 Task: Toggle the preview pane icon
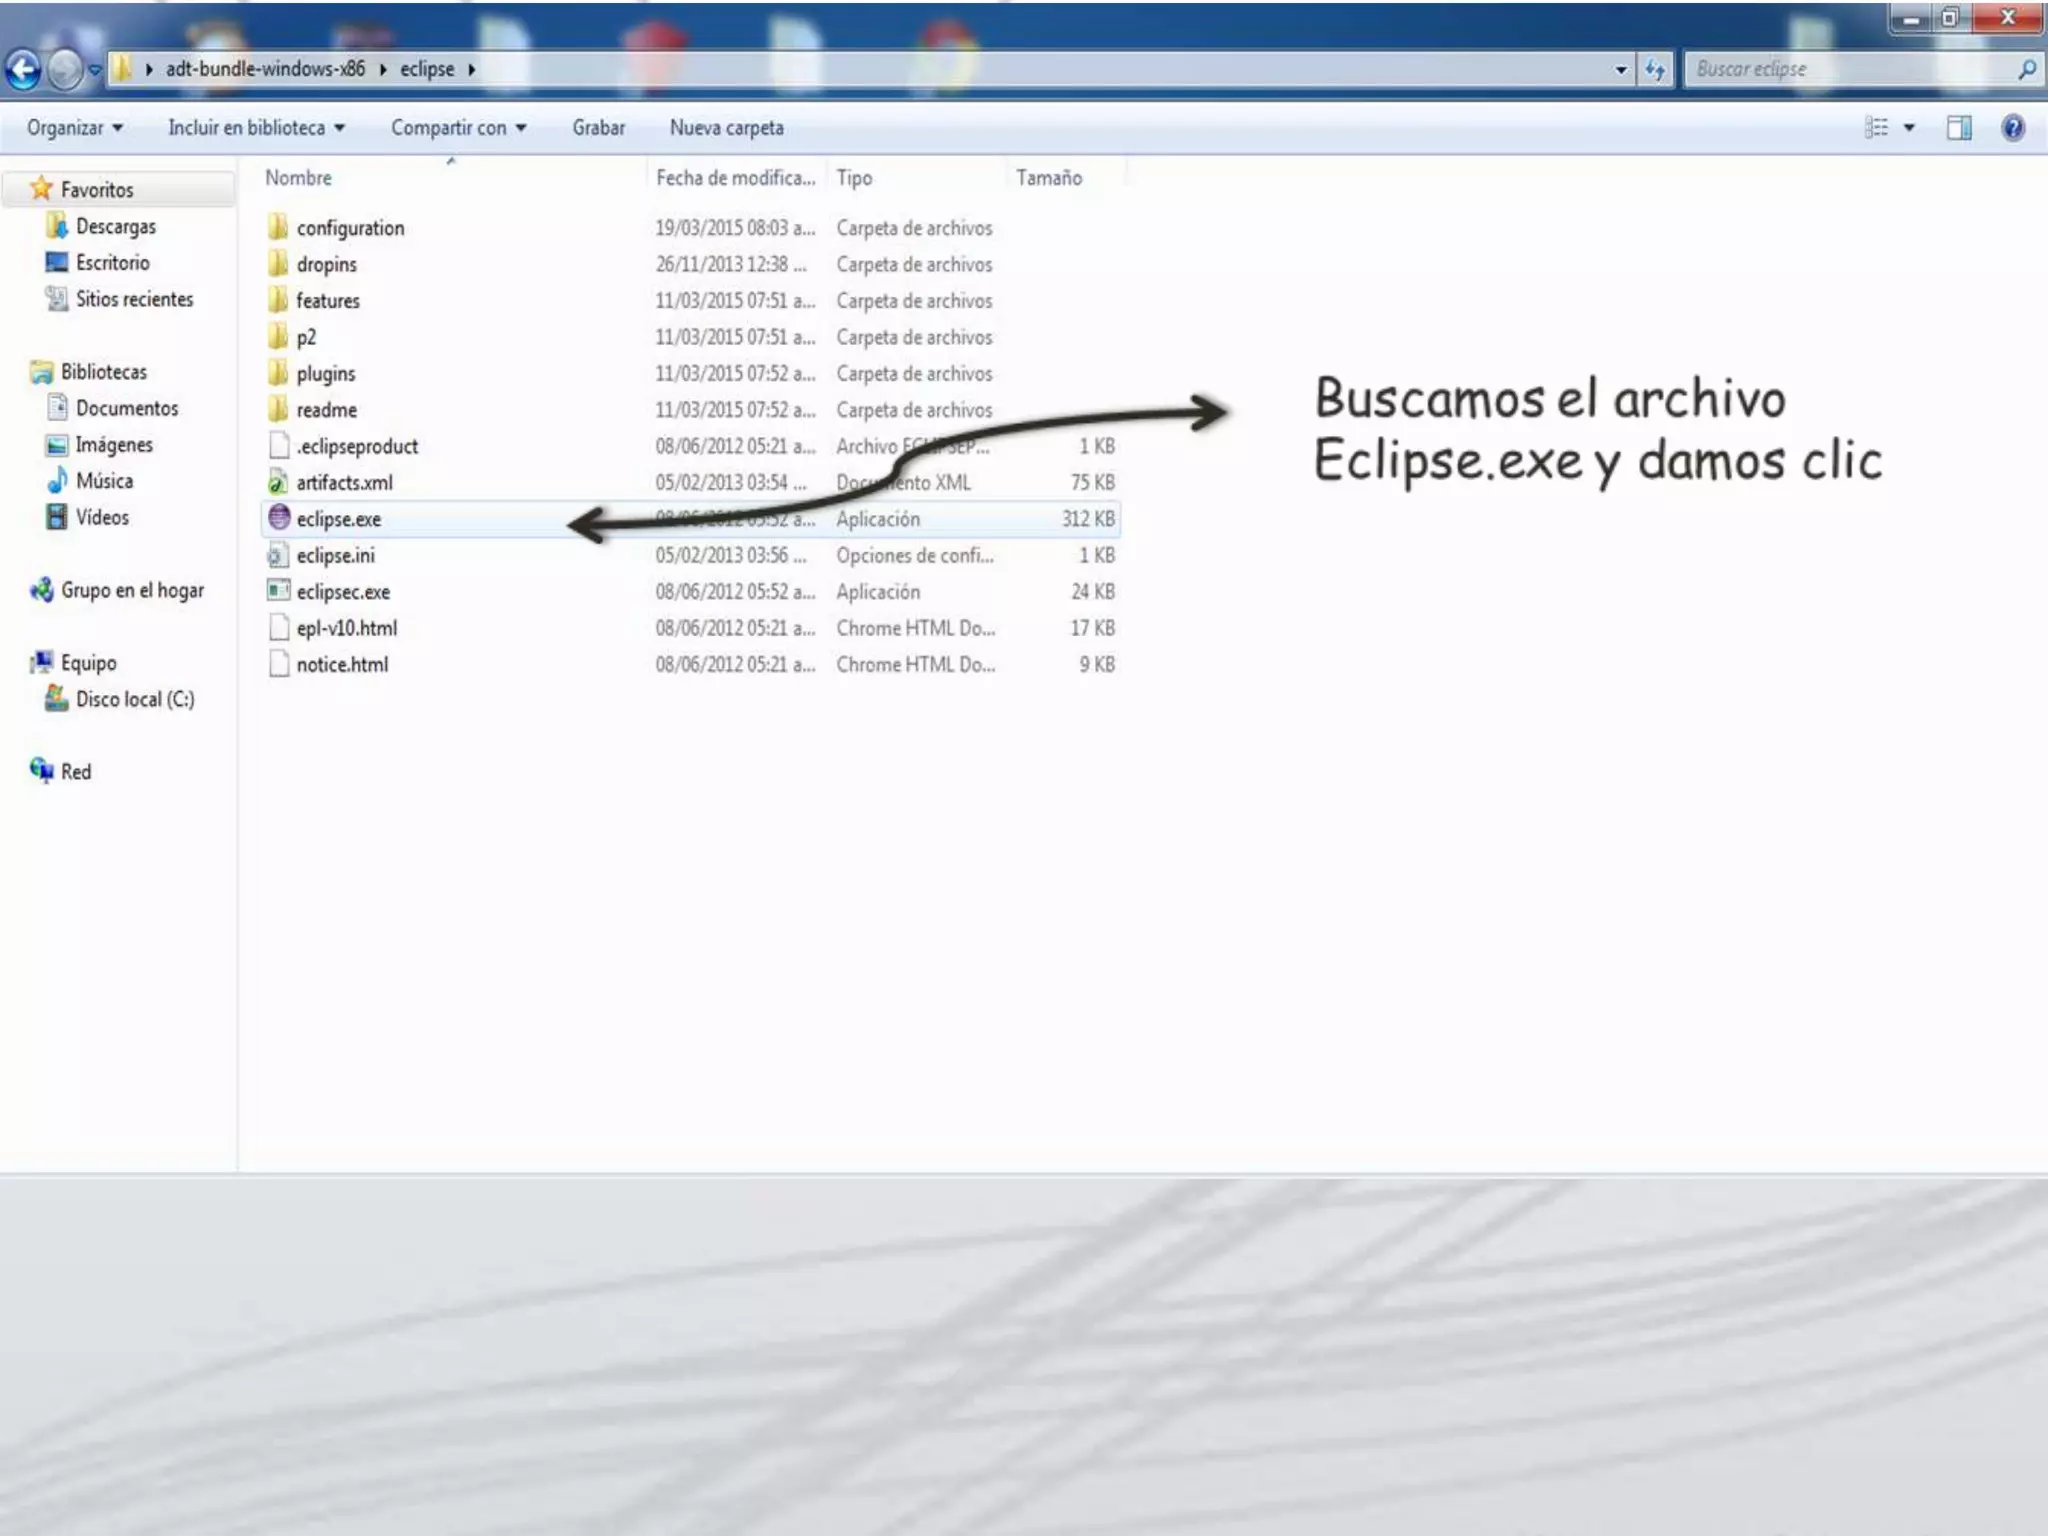coord(1958,128)
